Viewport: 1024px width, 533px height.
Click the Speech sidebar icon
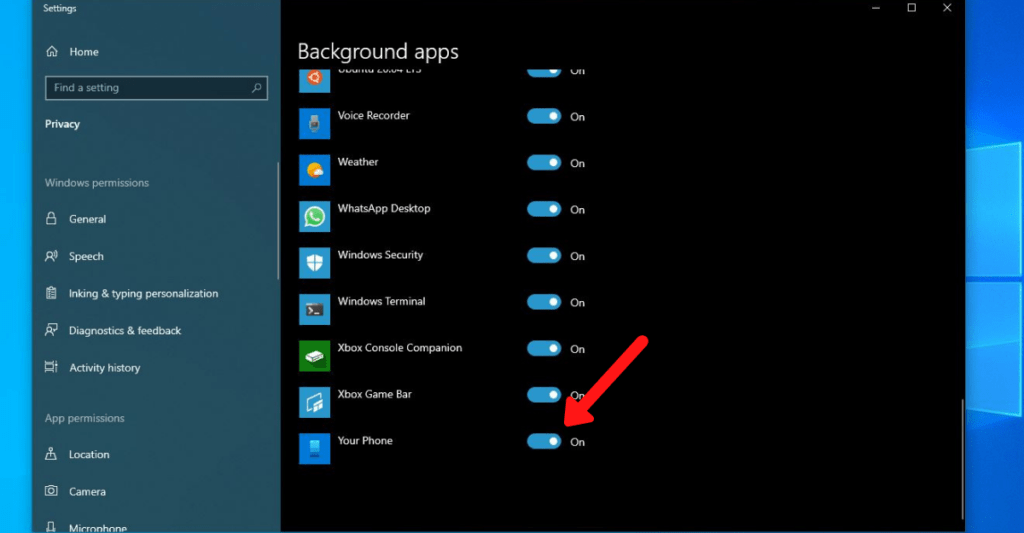pos(51,256)
